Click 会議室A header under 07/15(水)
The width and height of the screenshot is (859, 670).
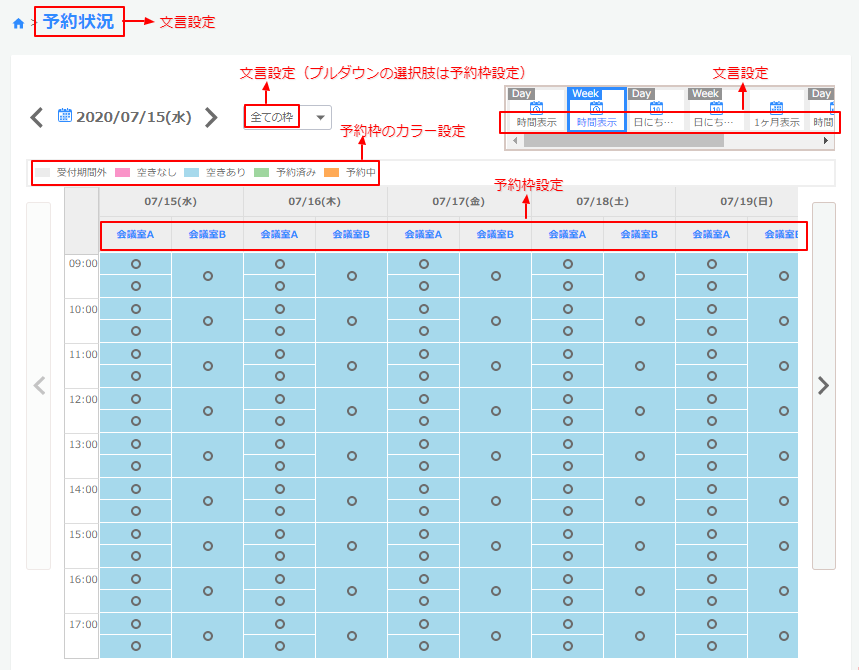pyautogui.click(x=135, y=235)
